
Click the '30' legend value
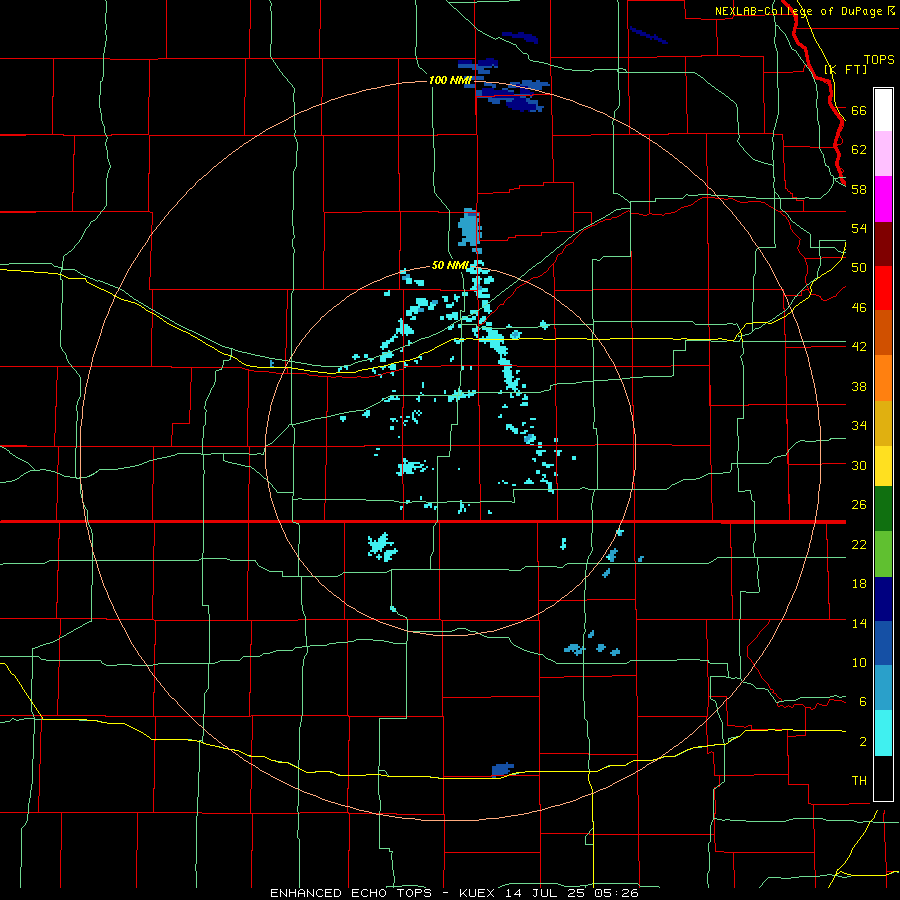[859, 465]
